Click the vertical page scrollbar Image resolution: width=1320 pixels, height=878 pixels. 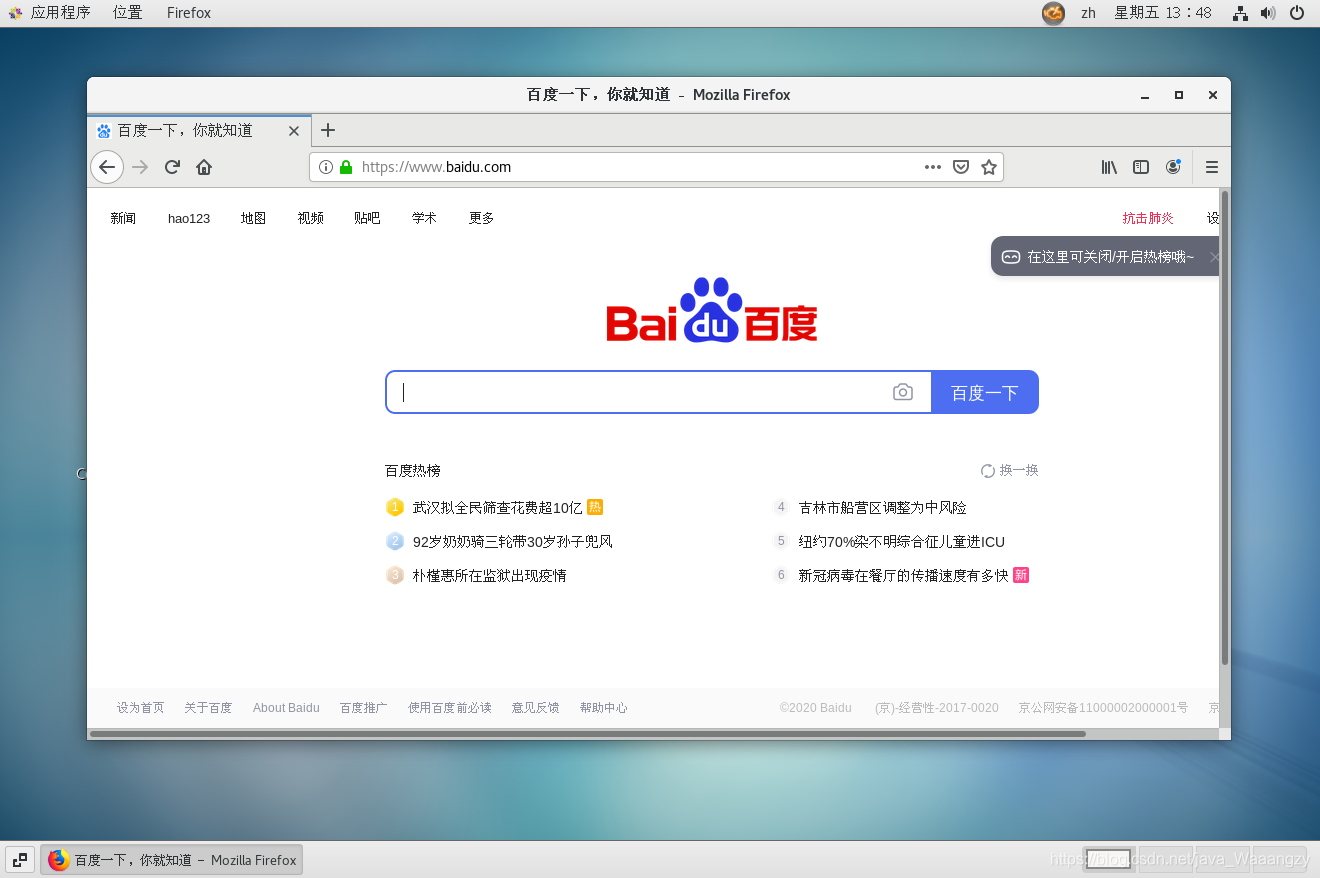1225,428
